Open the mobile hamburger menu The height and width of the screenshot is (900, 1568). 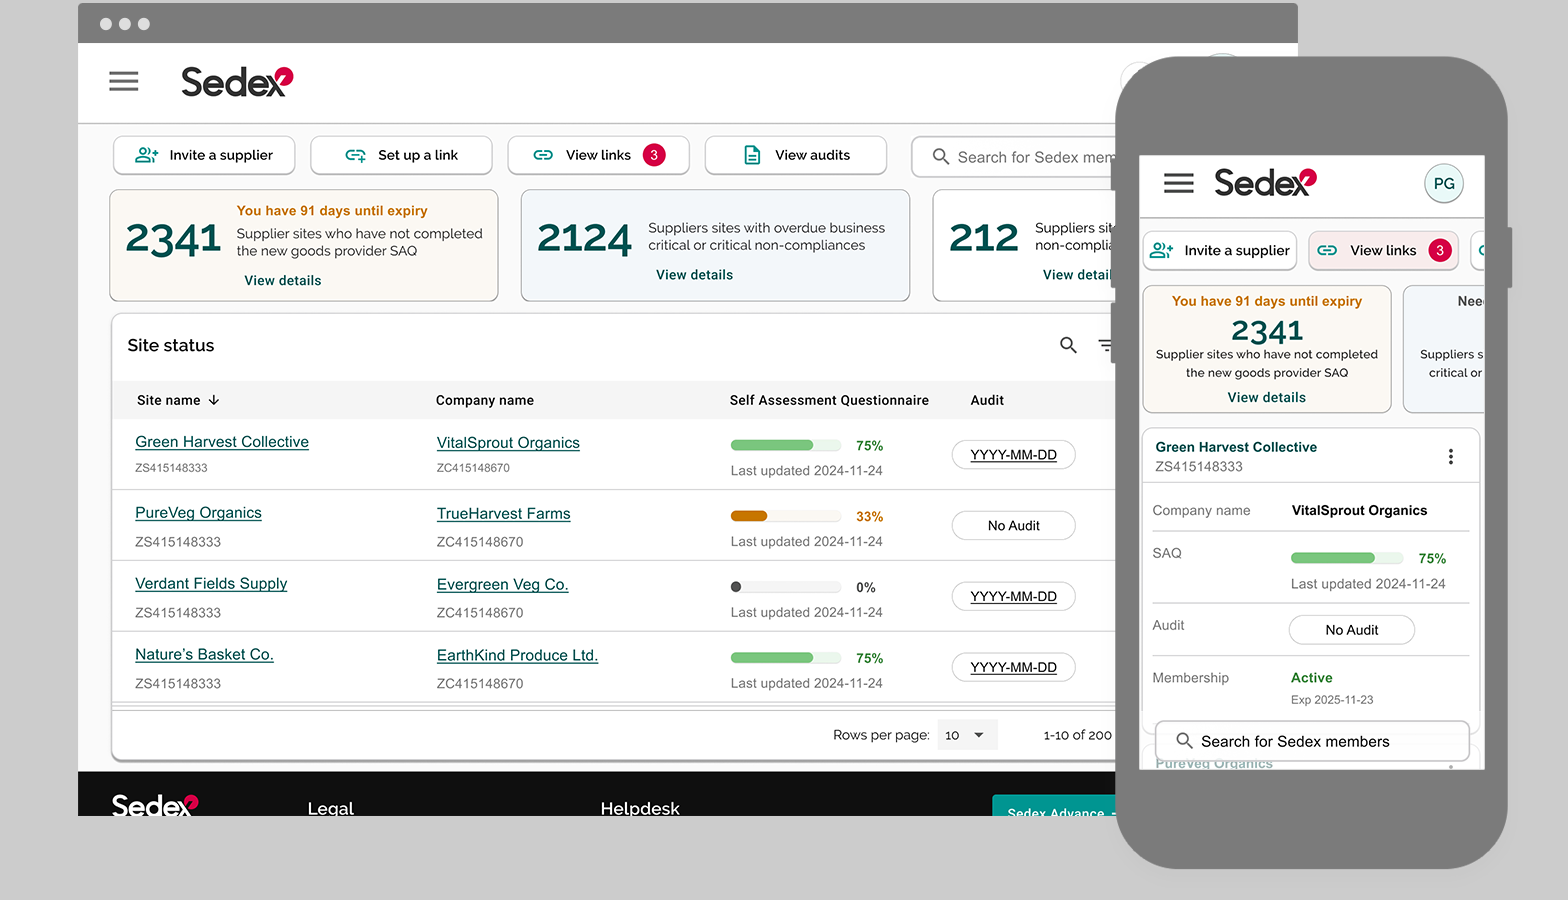tap(1178, 183)
